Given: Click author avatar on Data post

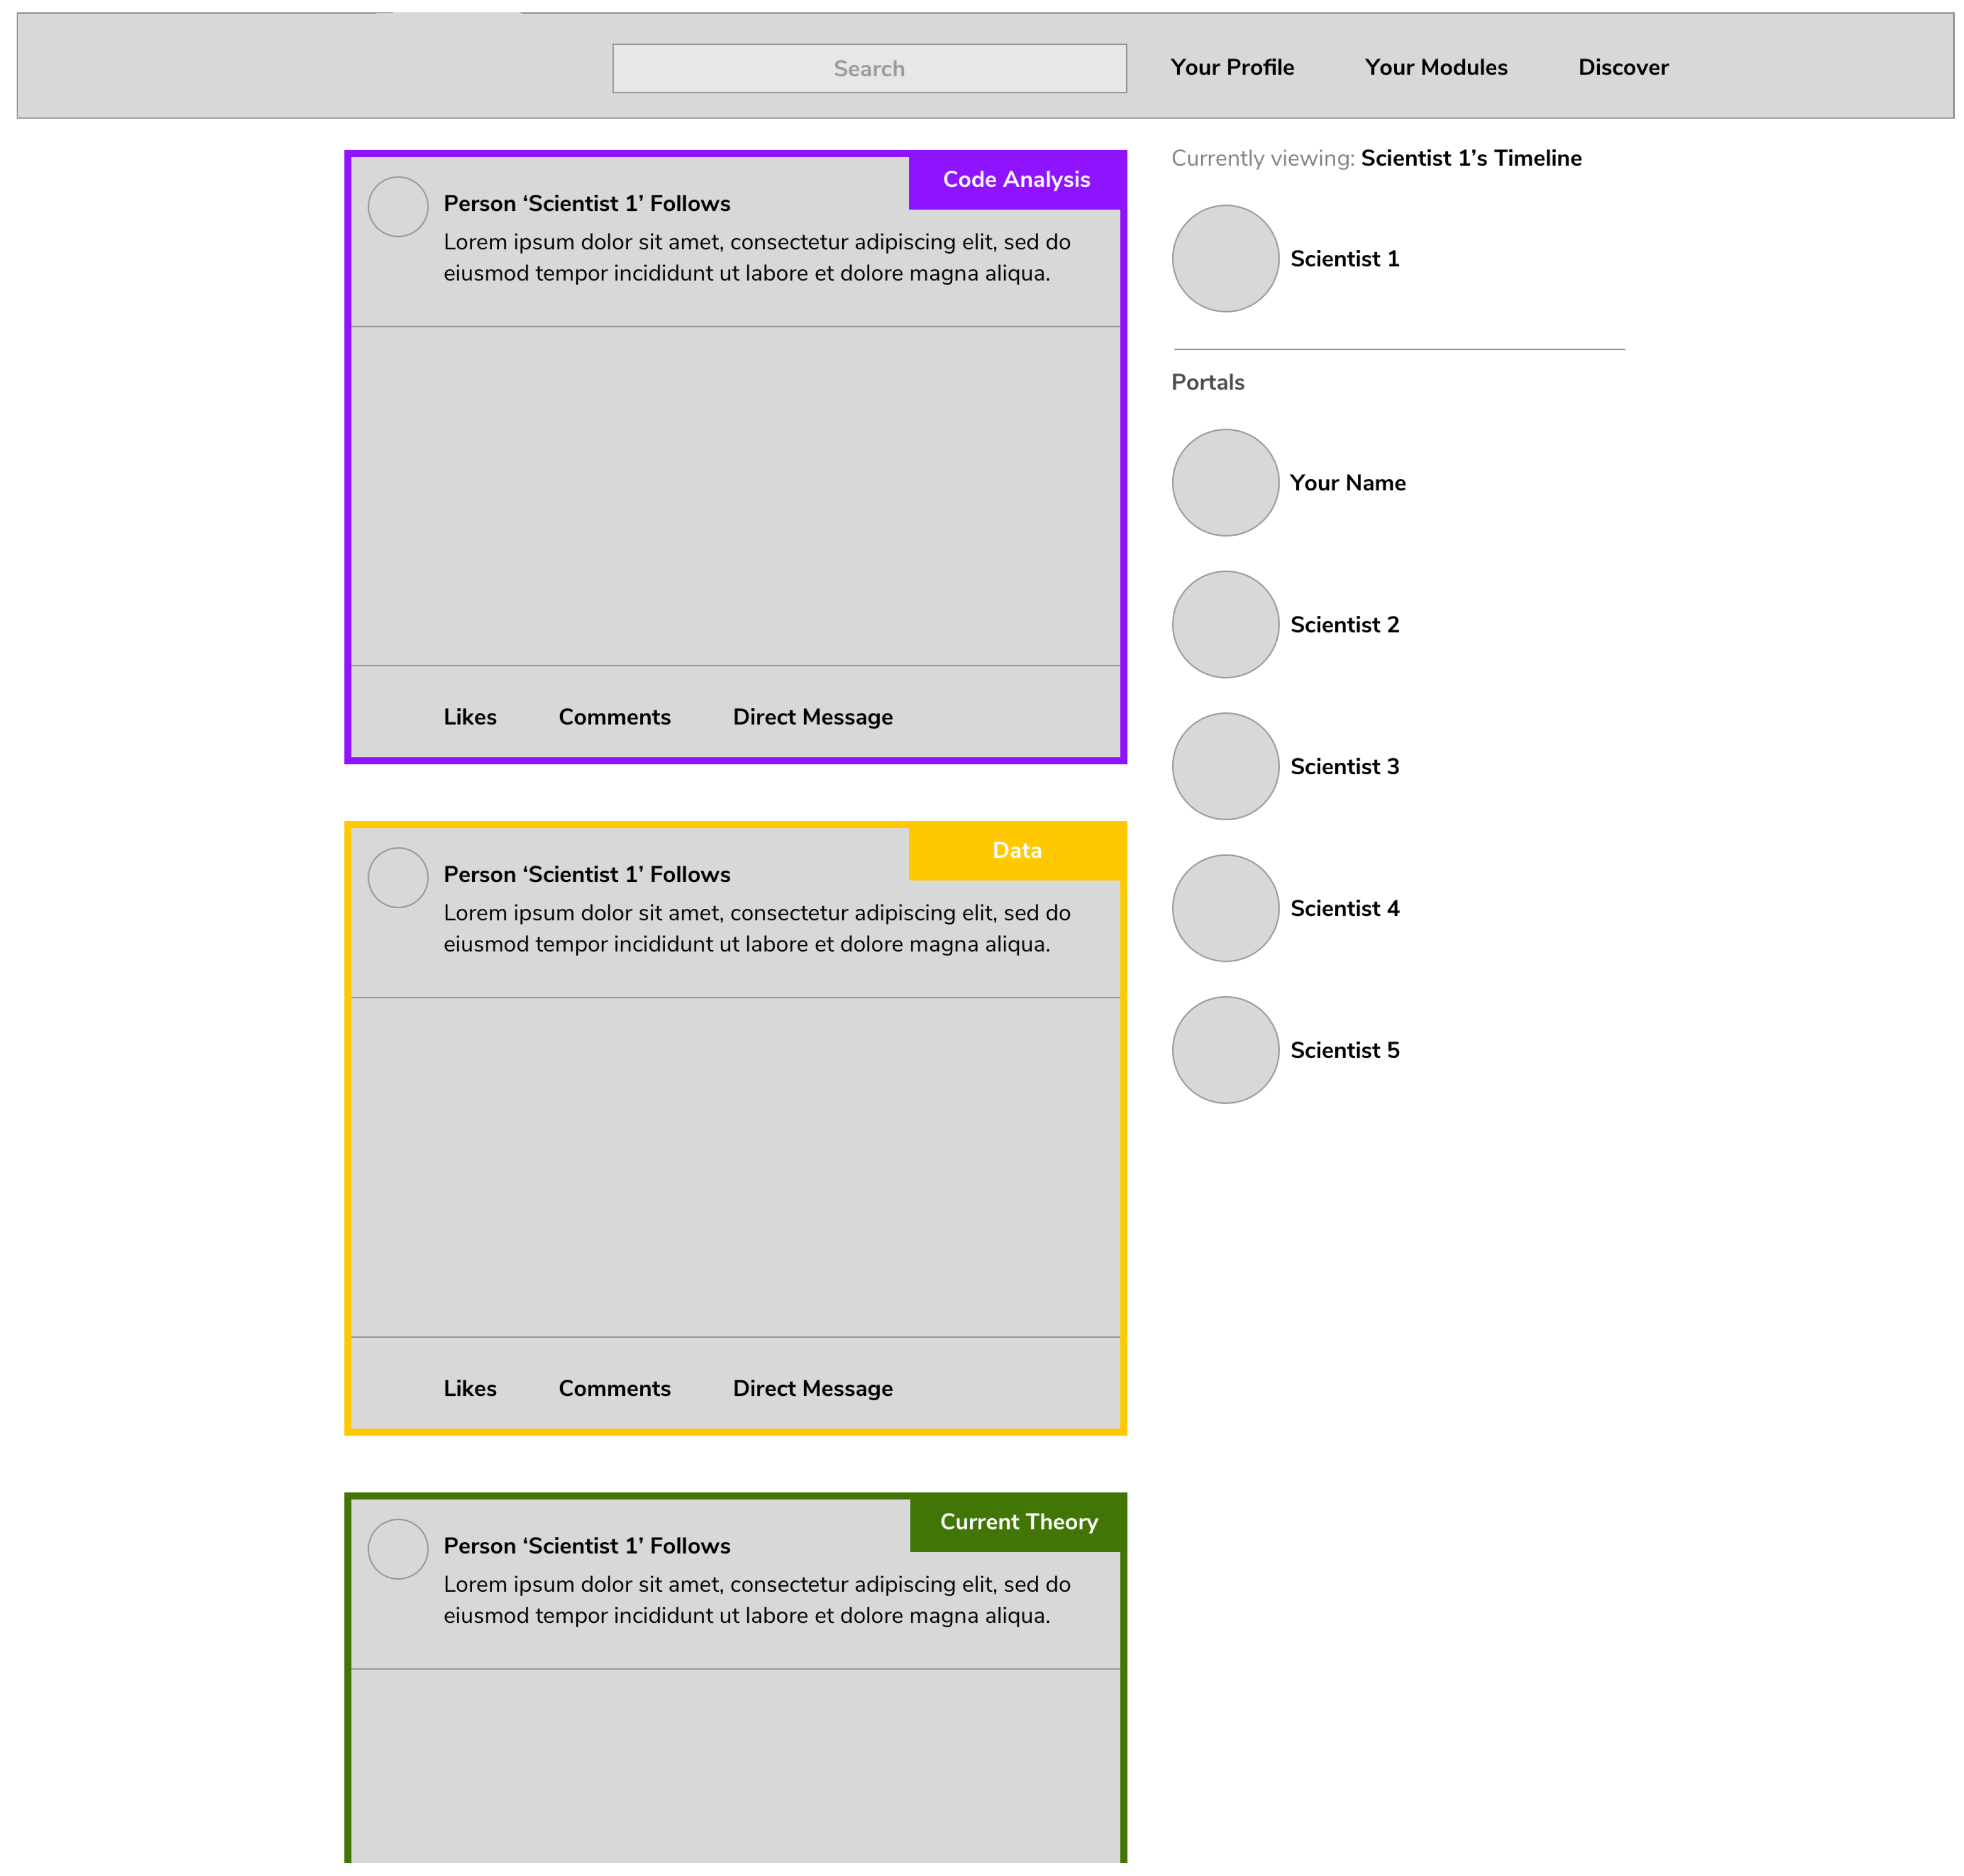Looking at the screenshot, I should click(x=398, y=878).
